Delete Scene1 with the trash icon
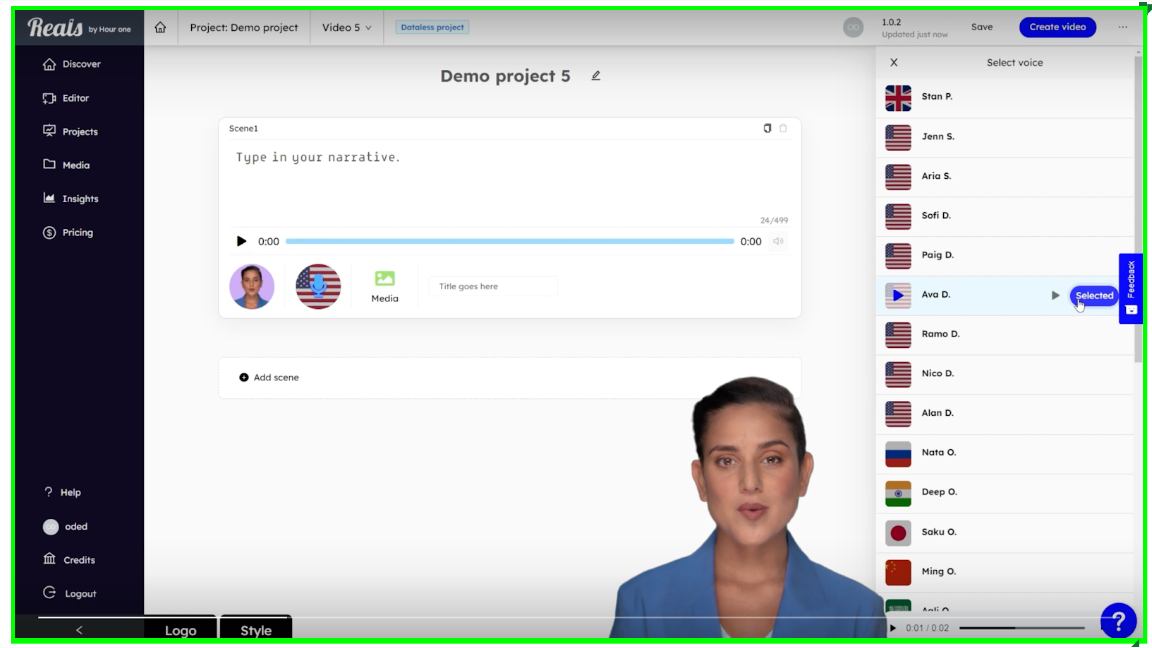 (x=783, y=128)
